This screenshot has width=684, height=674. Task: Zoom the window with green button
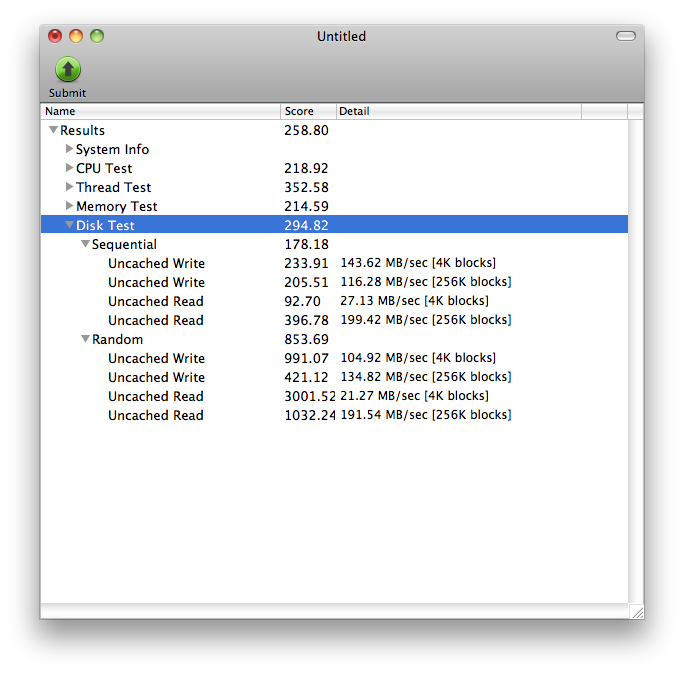(x=97, y=36)
